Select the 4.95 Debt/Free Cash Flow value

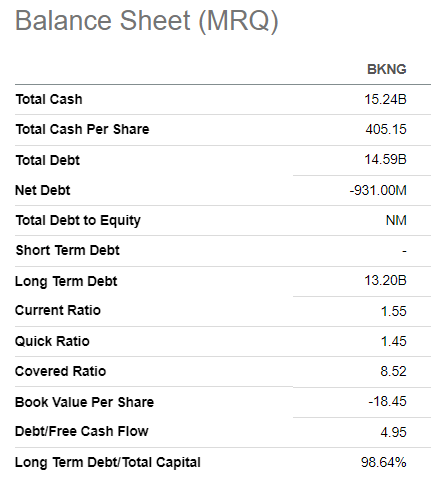(393, 432)
